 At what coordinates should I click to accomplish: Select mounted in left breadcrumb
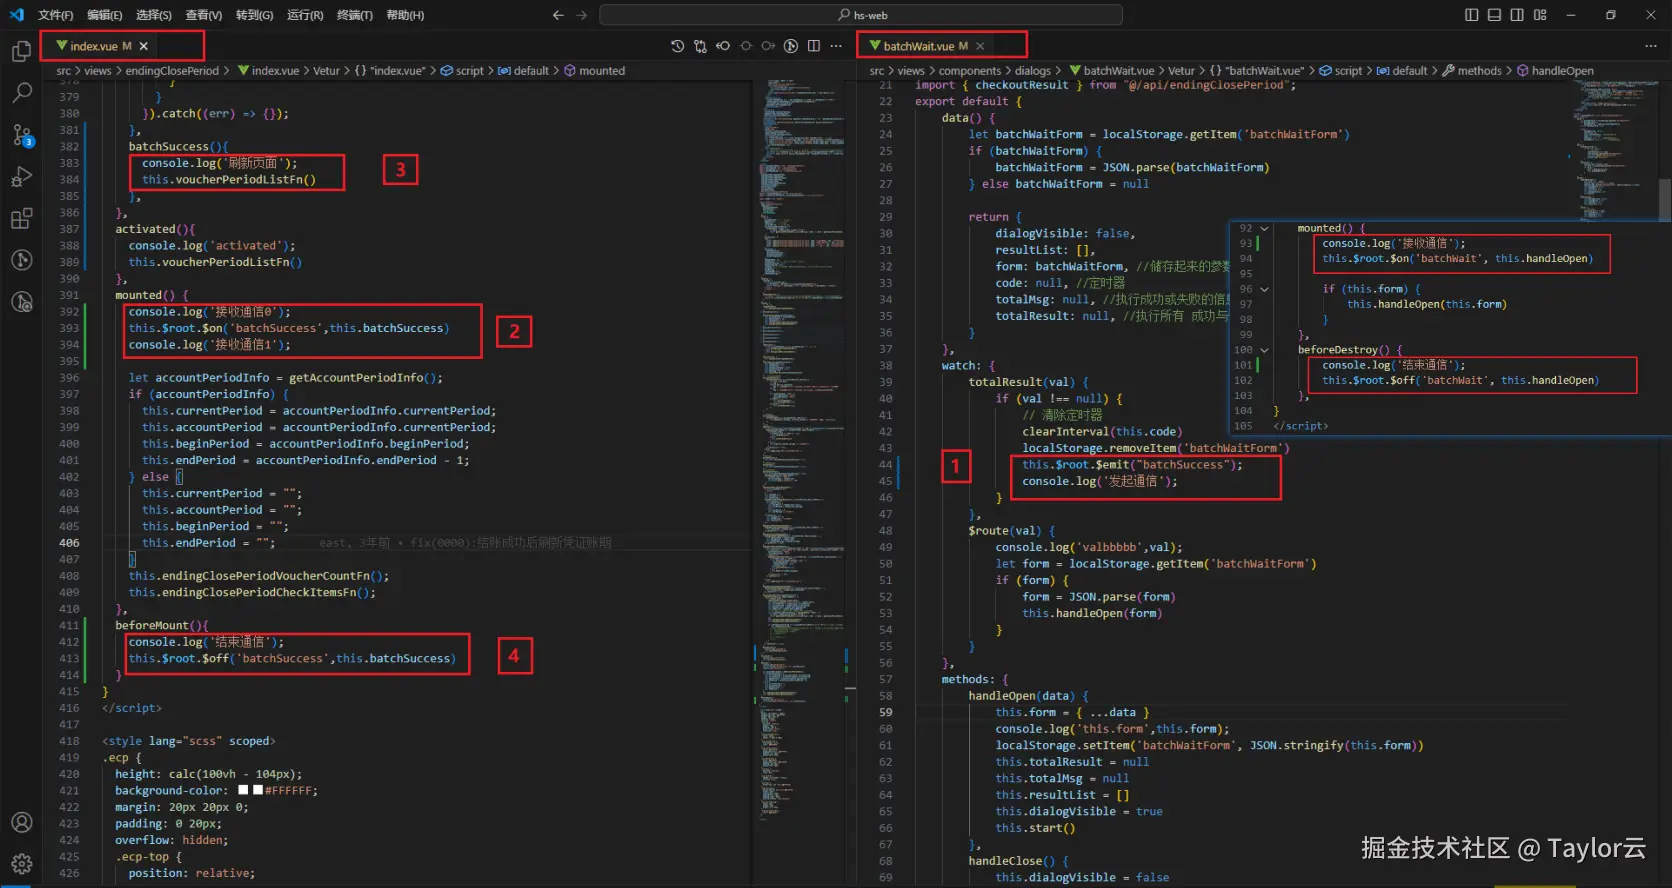click(595, 71)
